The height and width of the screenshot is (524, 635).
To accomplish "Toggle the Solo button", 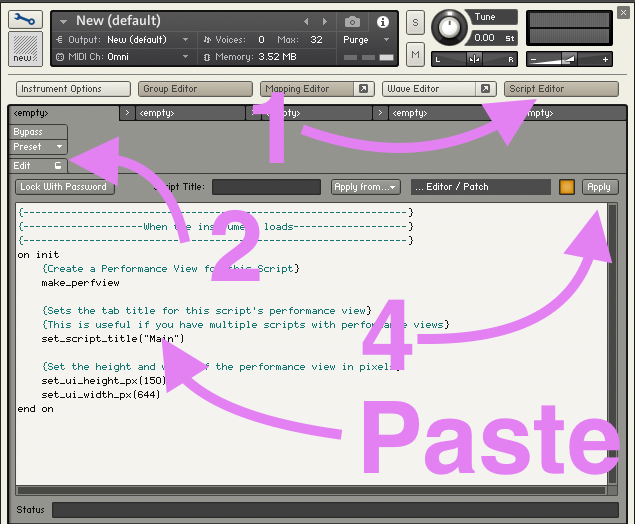I will (x=416, y=21).
